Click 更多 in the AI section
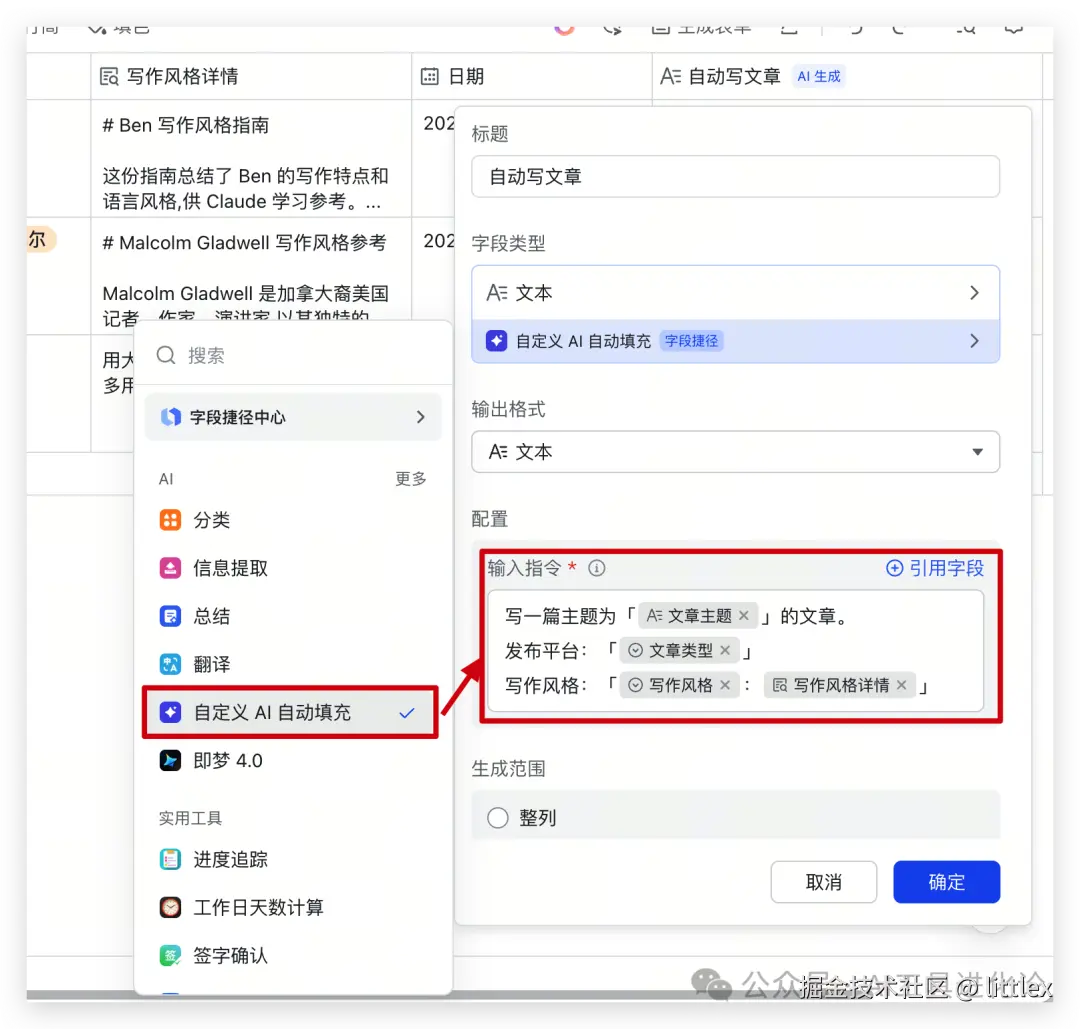This screenshot has height=1029, width=1080. coord(411,479)
